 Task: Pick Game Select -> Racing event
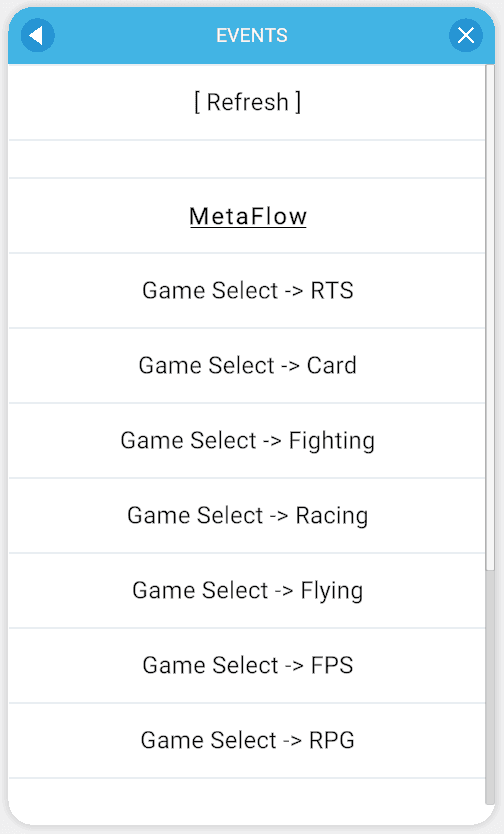(x=247, y=516)
